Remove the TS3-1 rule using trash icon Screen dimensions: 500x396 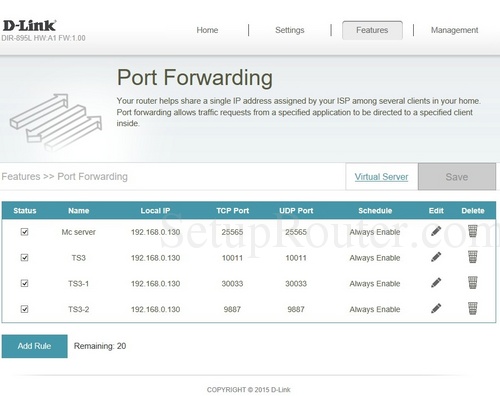tap(473, 282)
